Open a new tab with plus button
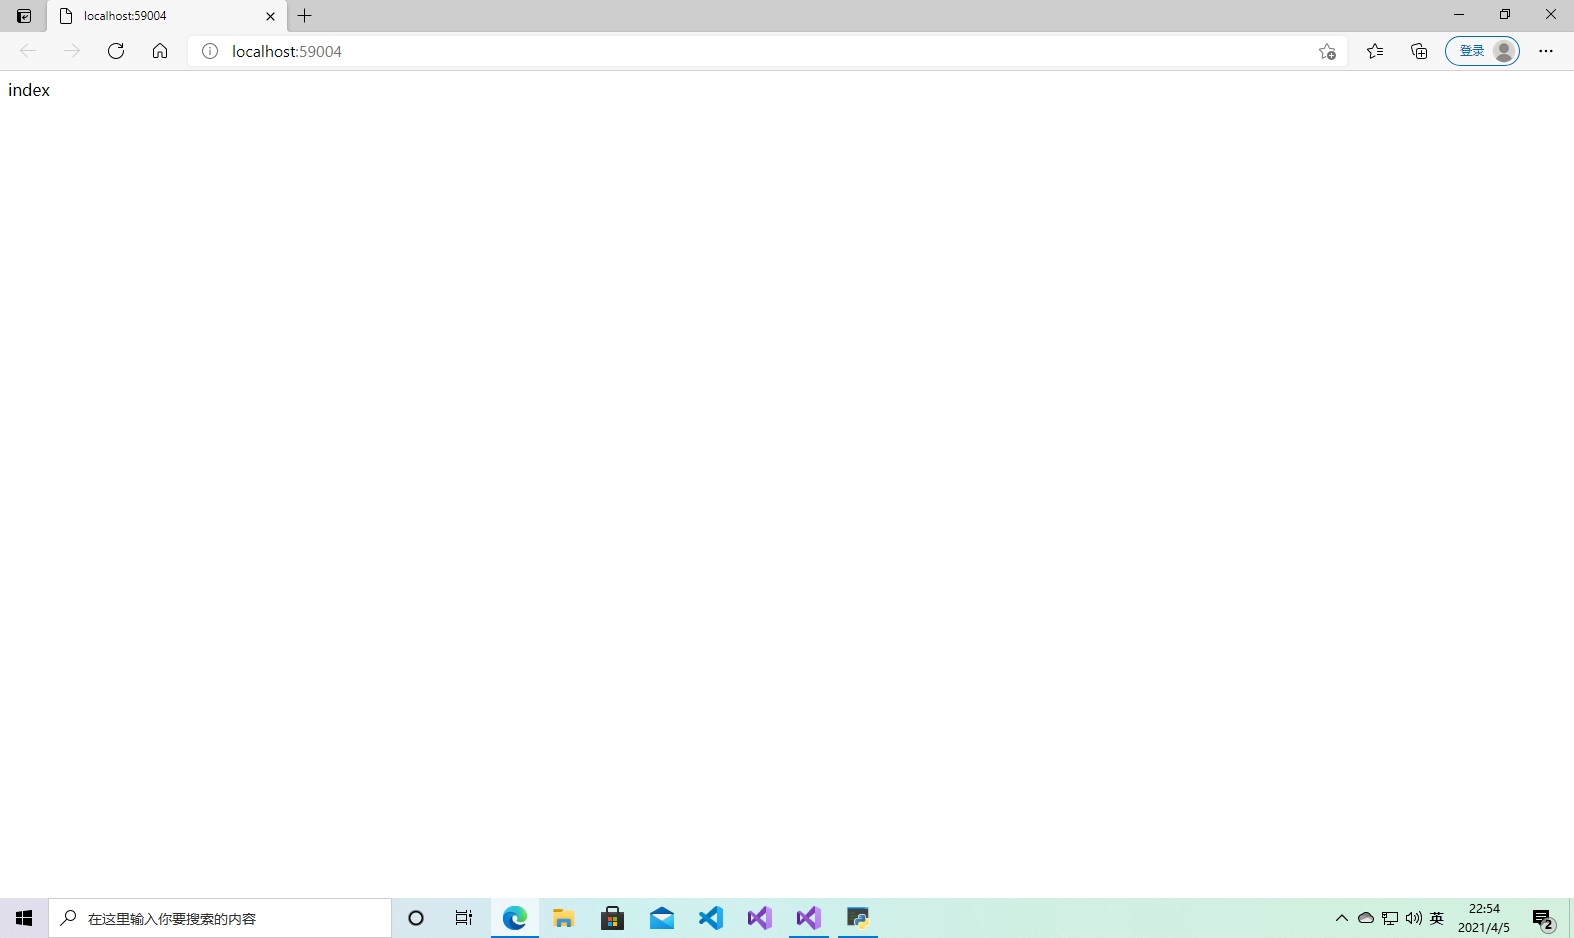This screenshot has width=1574, height=938. (305, 16)
